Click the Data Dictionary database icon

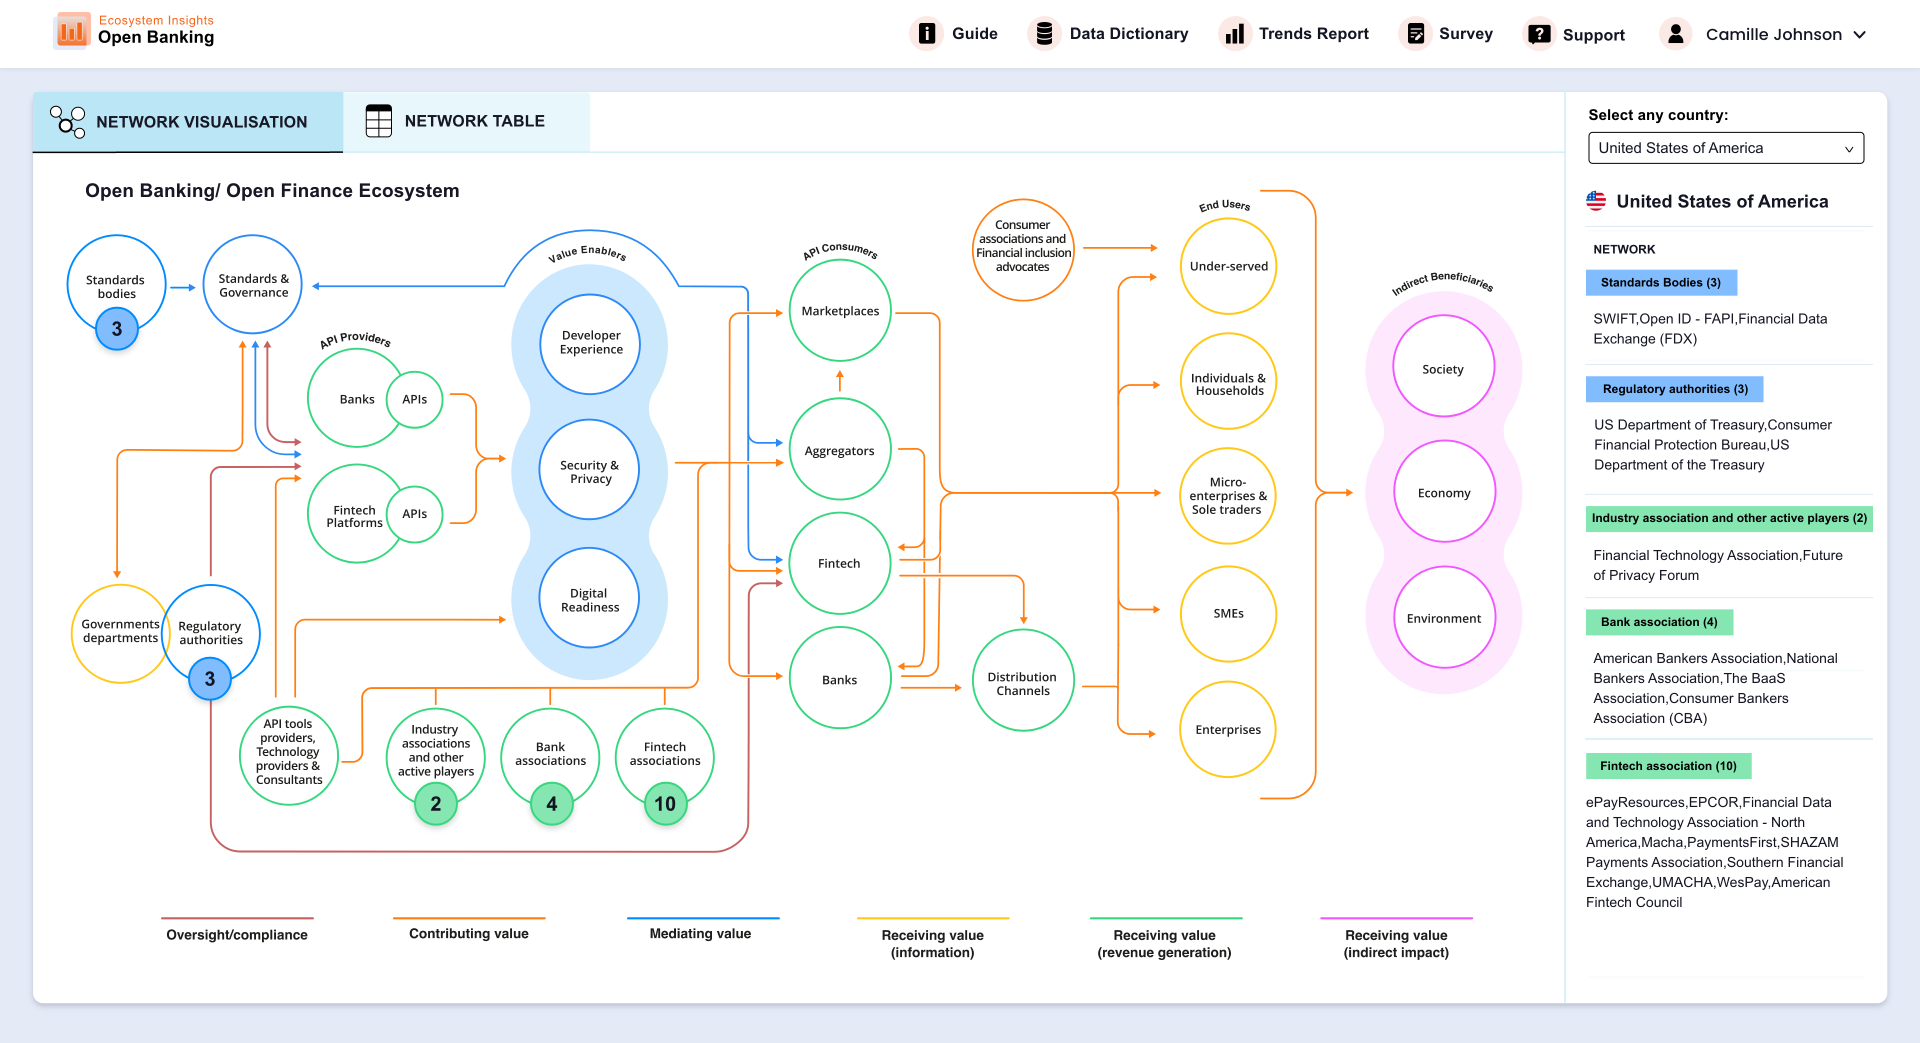click(x=1044, y=34)
